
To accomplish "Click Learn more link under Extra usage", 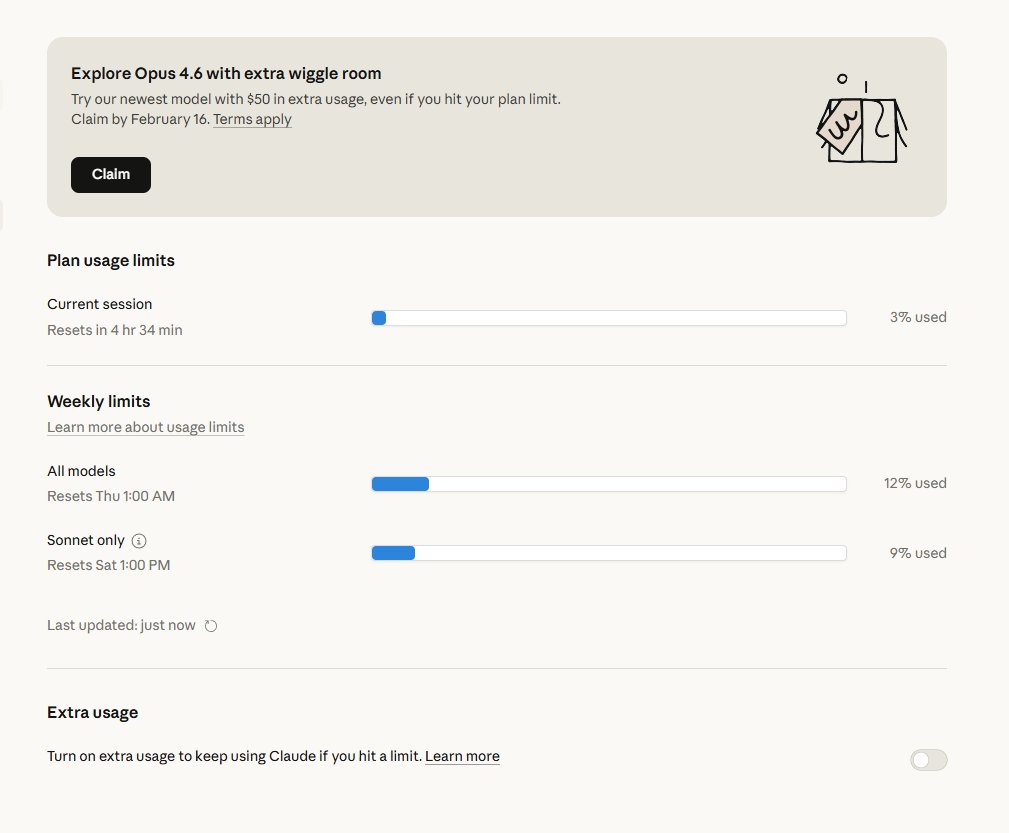I will [x=462, y=756].
